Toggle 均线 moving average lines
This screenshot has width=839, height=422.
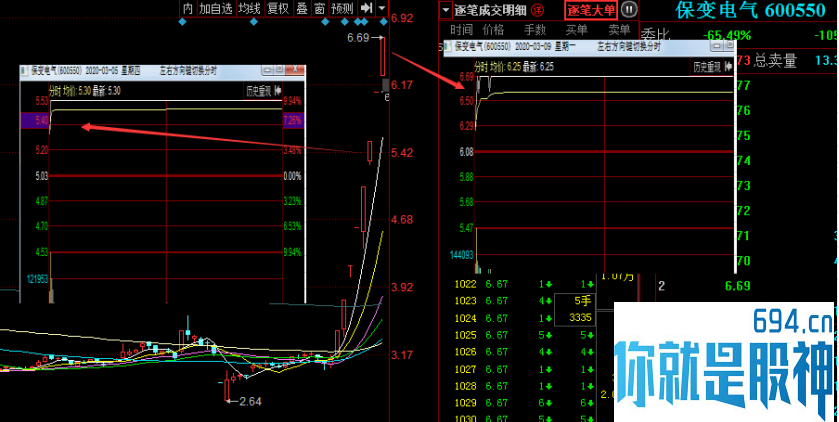(249, 8)
